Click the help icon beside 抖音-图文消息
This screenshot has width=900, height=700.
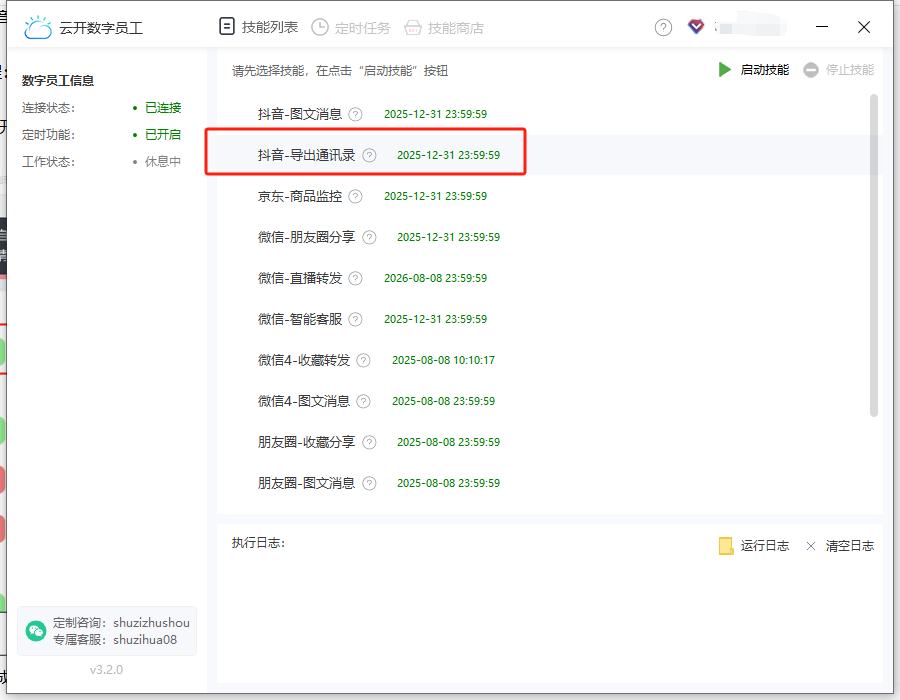point(356,114)
